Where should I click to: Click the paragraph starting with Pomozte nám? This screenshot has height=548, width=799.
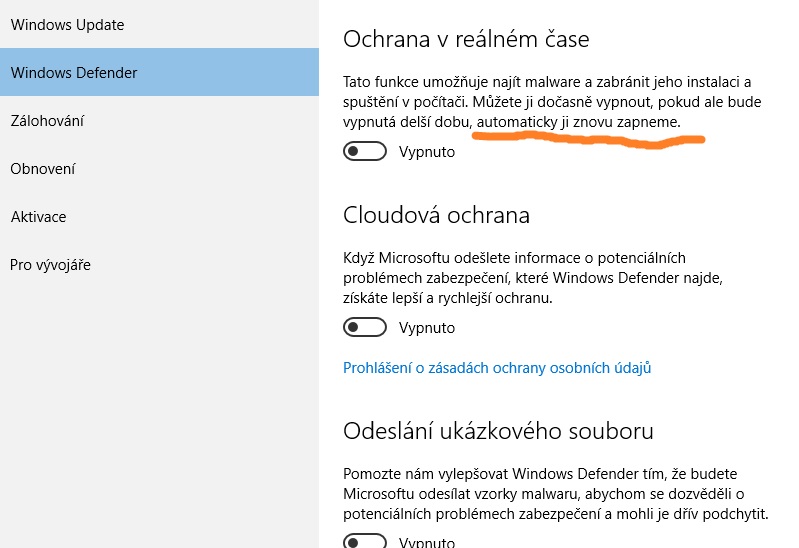tap(555, 494)
